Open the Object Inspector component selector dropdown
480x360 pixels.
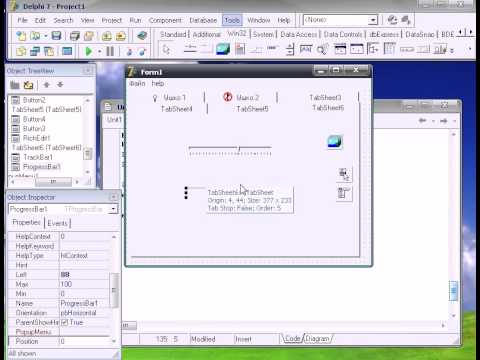coord(113,209)
